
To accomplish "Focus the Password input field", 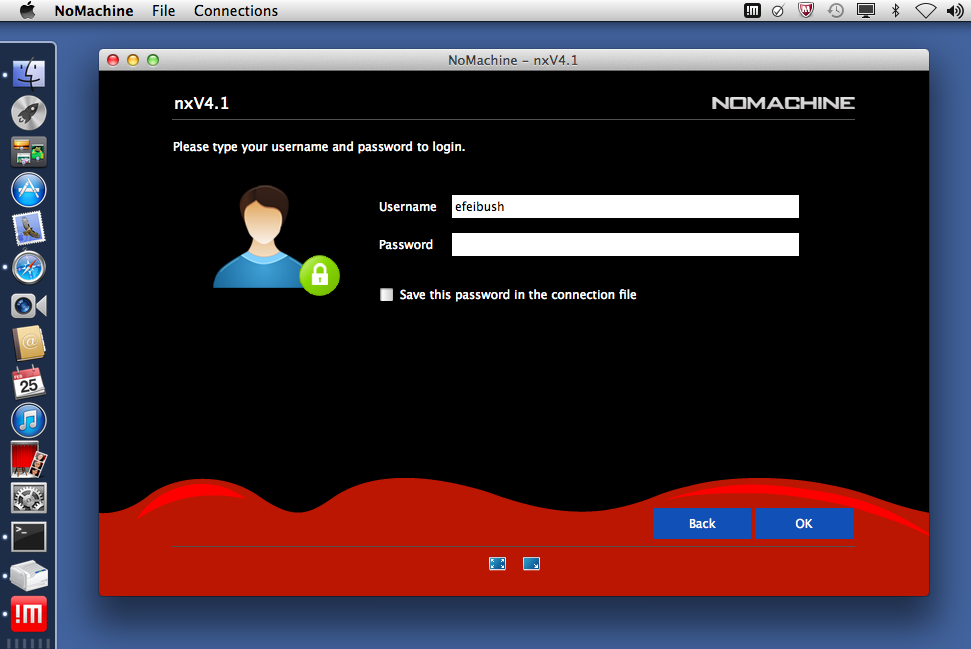I will coord(625,244).
